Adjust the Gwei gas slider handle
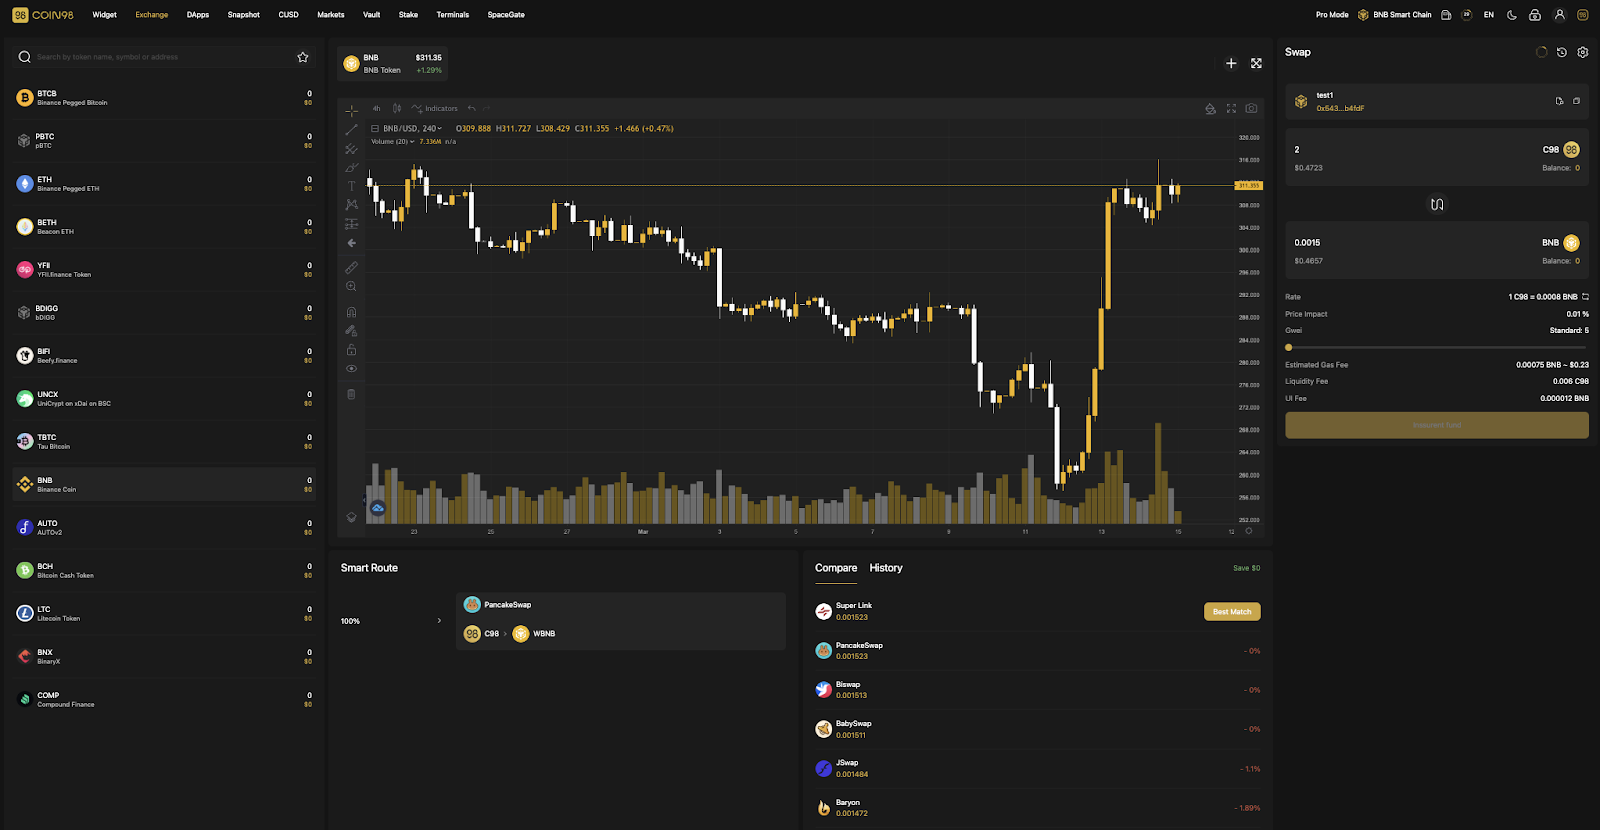Screen dimensions: 1600x830 click(1289, 347)
